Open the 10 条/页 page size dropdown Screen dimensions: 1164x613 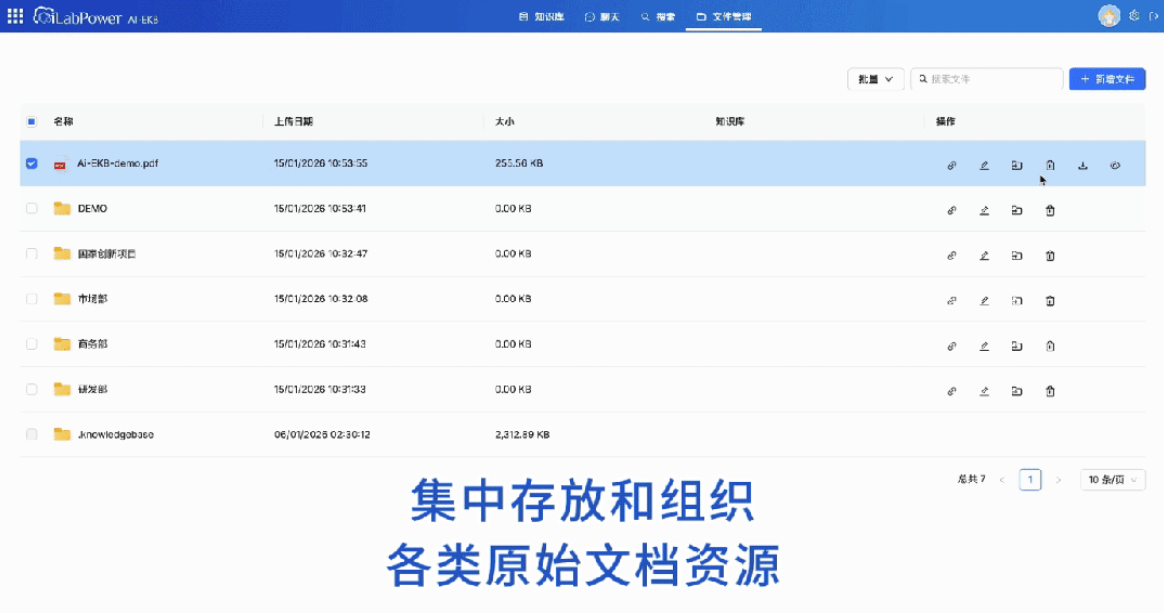click(1113, 480)
